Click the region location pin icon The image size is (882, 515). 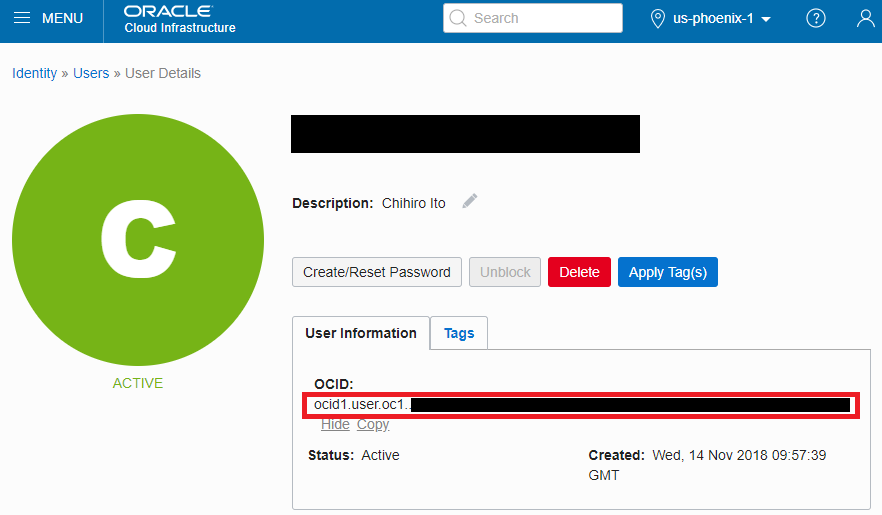coord(657,19)
